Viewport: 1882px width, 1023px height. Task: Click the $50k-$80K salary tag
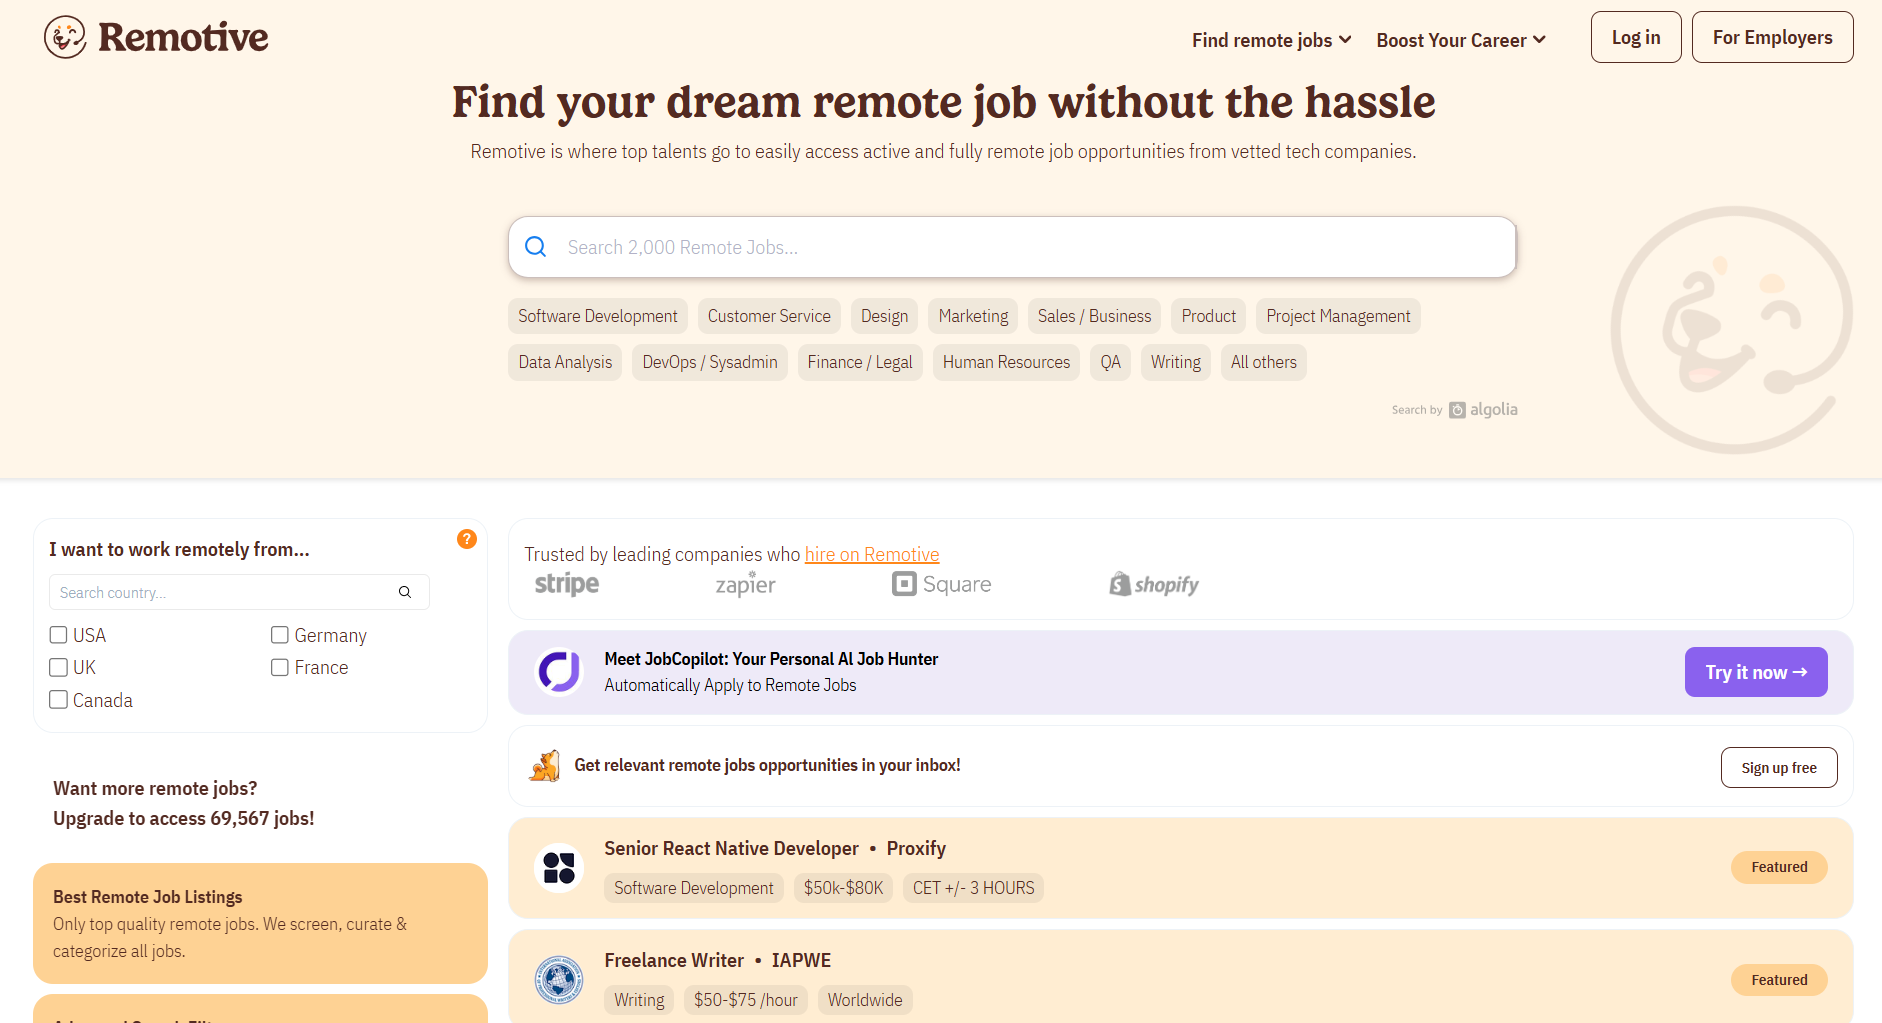[843, 888]
